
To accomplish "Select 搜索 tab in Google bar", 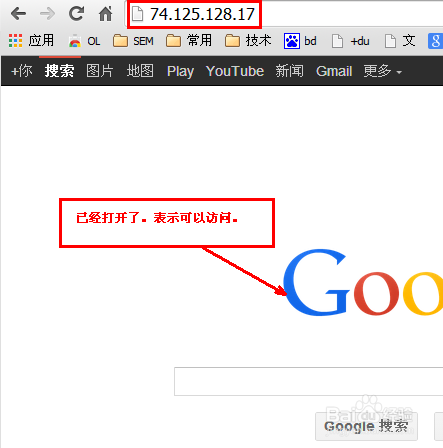I will click(x=59, y=71).
